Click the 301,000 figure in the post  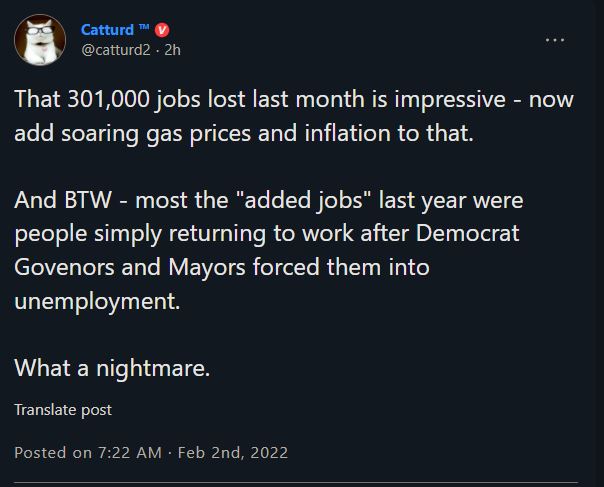point(108,99)
